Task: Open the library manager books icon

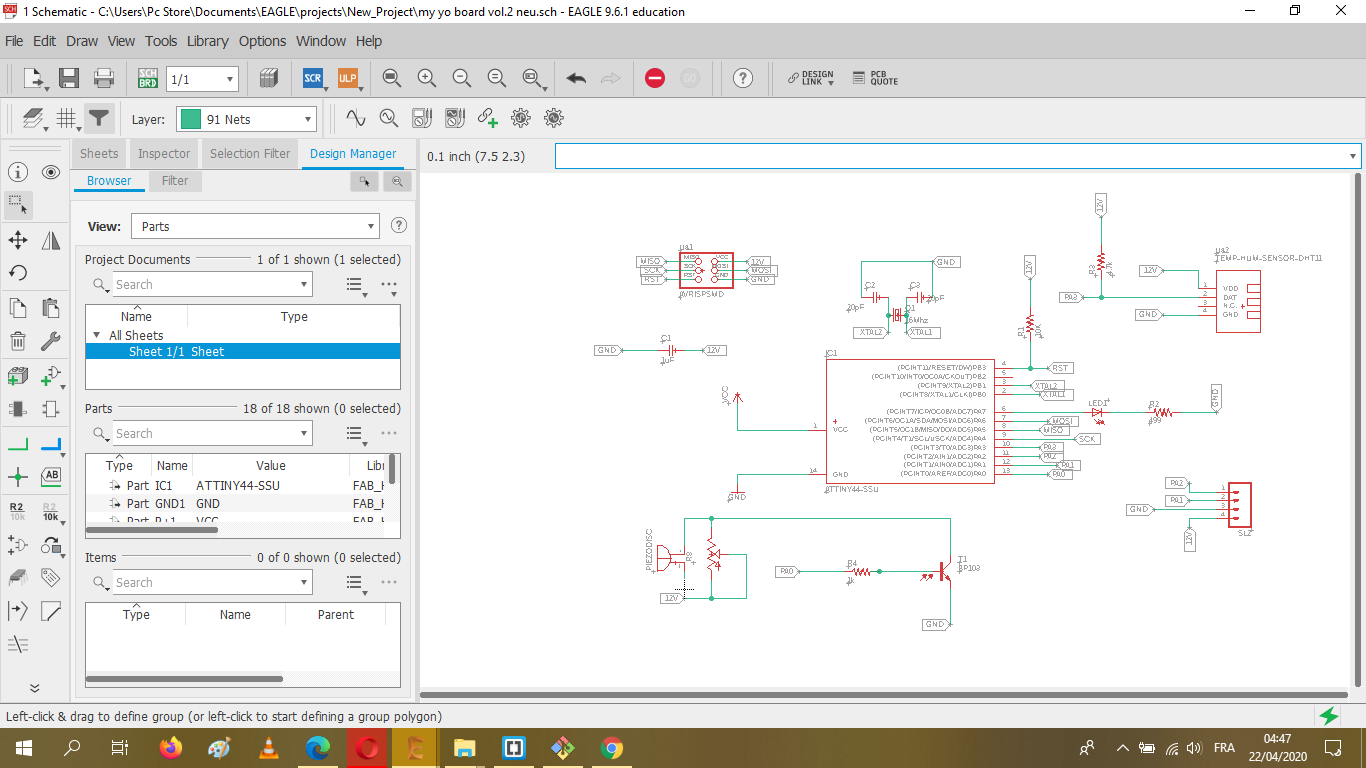Action: point(268,78)
